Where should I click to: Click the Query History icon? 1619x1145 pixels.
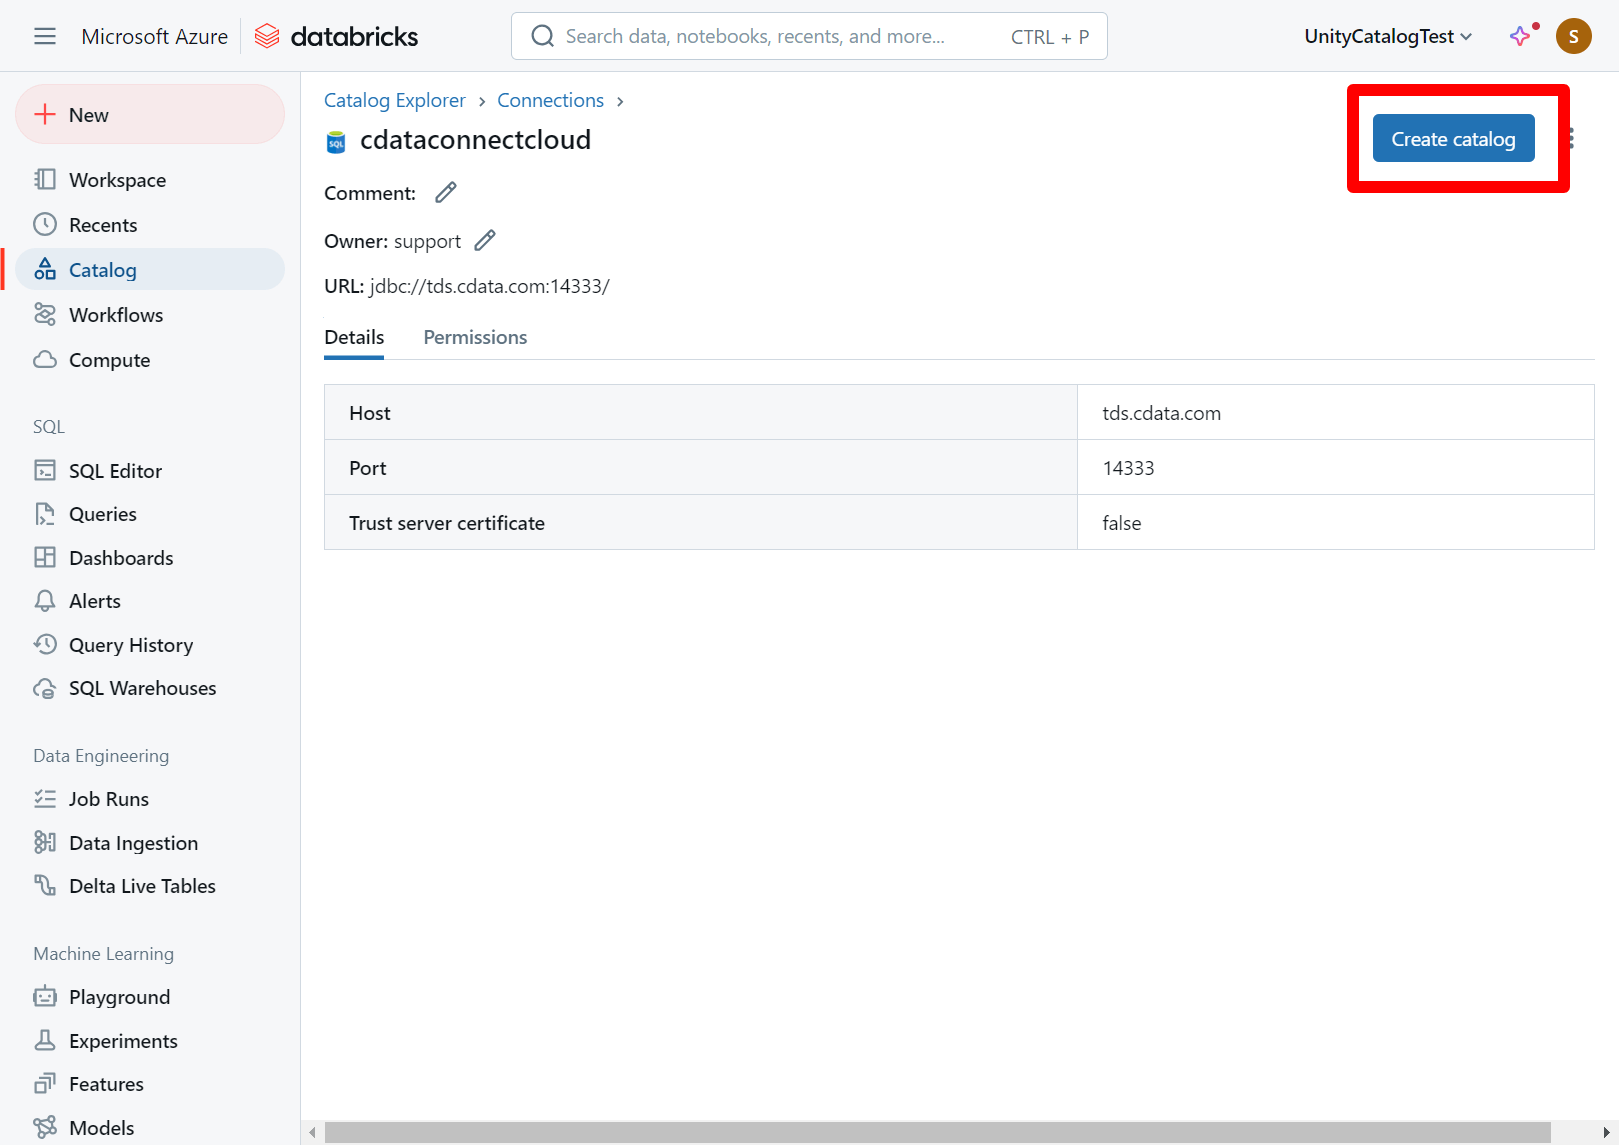click(x=45, y=644)
